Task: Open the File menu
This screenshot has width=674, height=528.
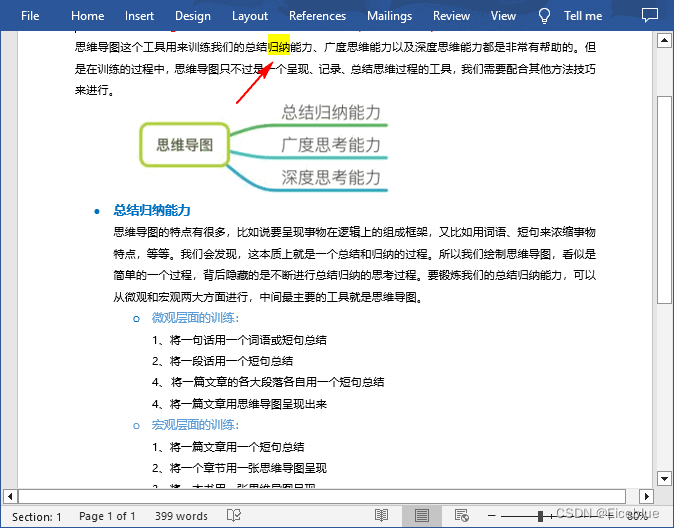Action: tap(30, 16)
